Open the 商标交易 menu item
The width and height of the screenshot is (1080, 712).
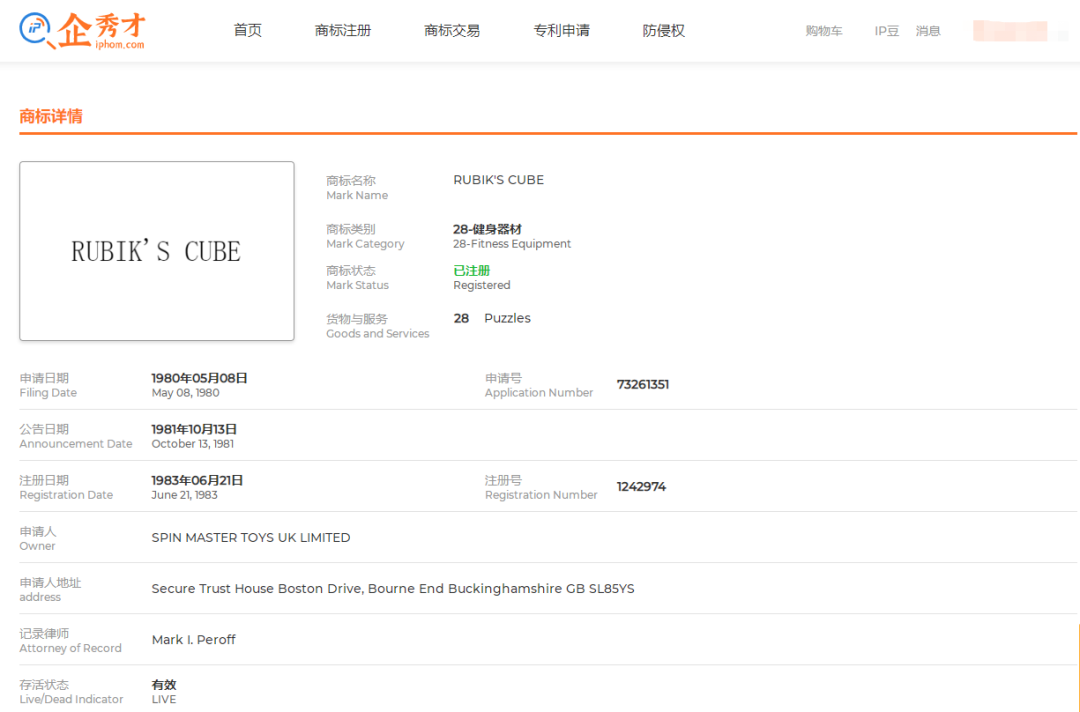(452, 30)
